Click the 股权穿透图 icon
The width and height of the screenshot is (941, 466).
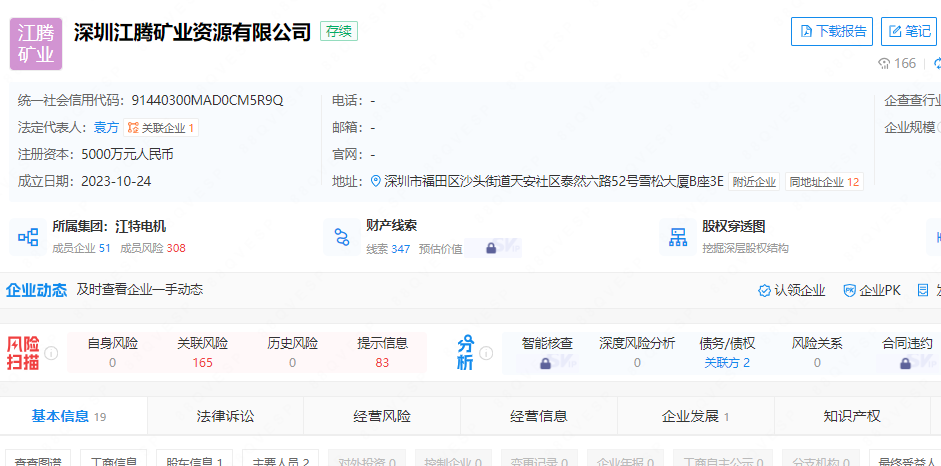tap(678, 237)
